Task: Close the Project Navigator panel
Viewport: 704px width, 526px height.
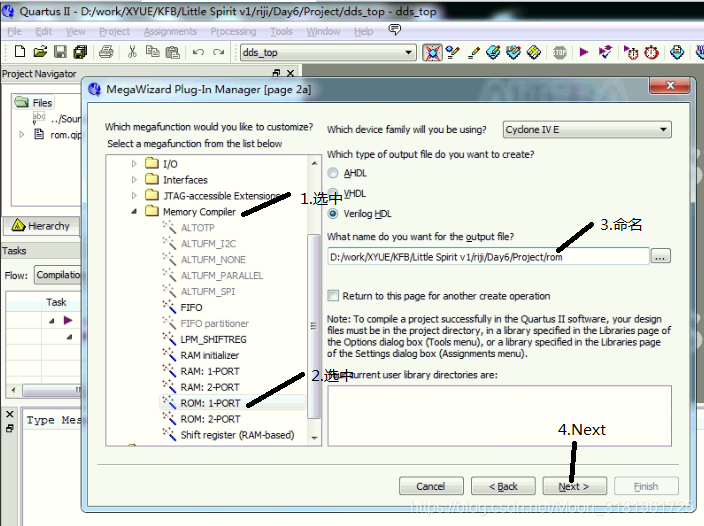Action: tap(290, 73)
